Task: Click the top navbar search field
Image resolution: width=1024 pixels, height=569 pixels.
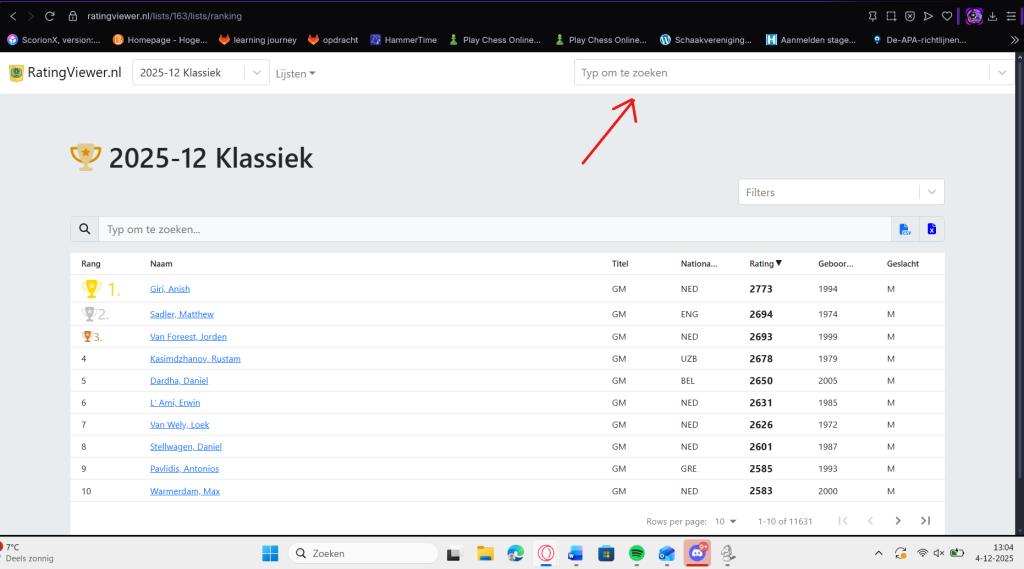Action: point(780,73)
